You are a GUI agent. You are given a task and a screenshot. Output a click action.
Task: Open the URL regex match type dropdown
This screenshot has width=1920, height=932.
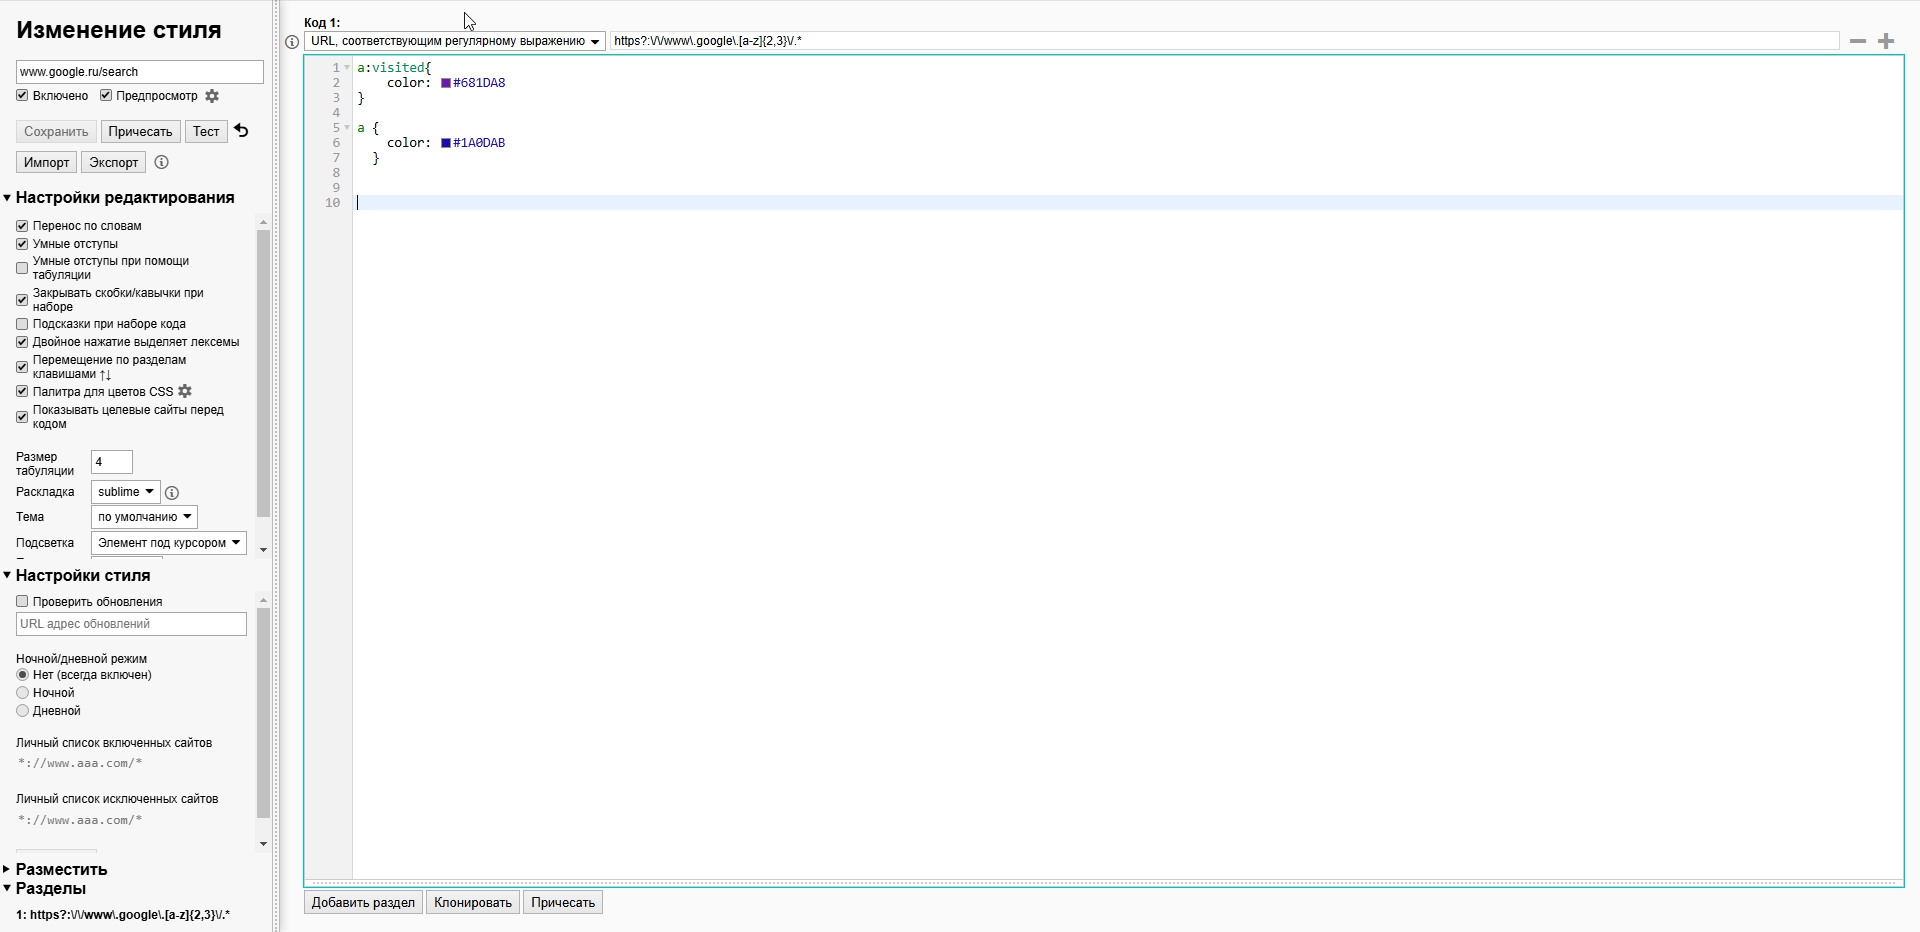pyautogui.click(x=454, y=41)
